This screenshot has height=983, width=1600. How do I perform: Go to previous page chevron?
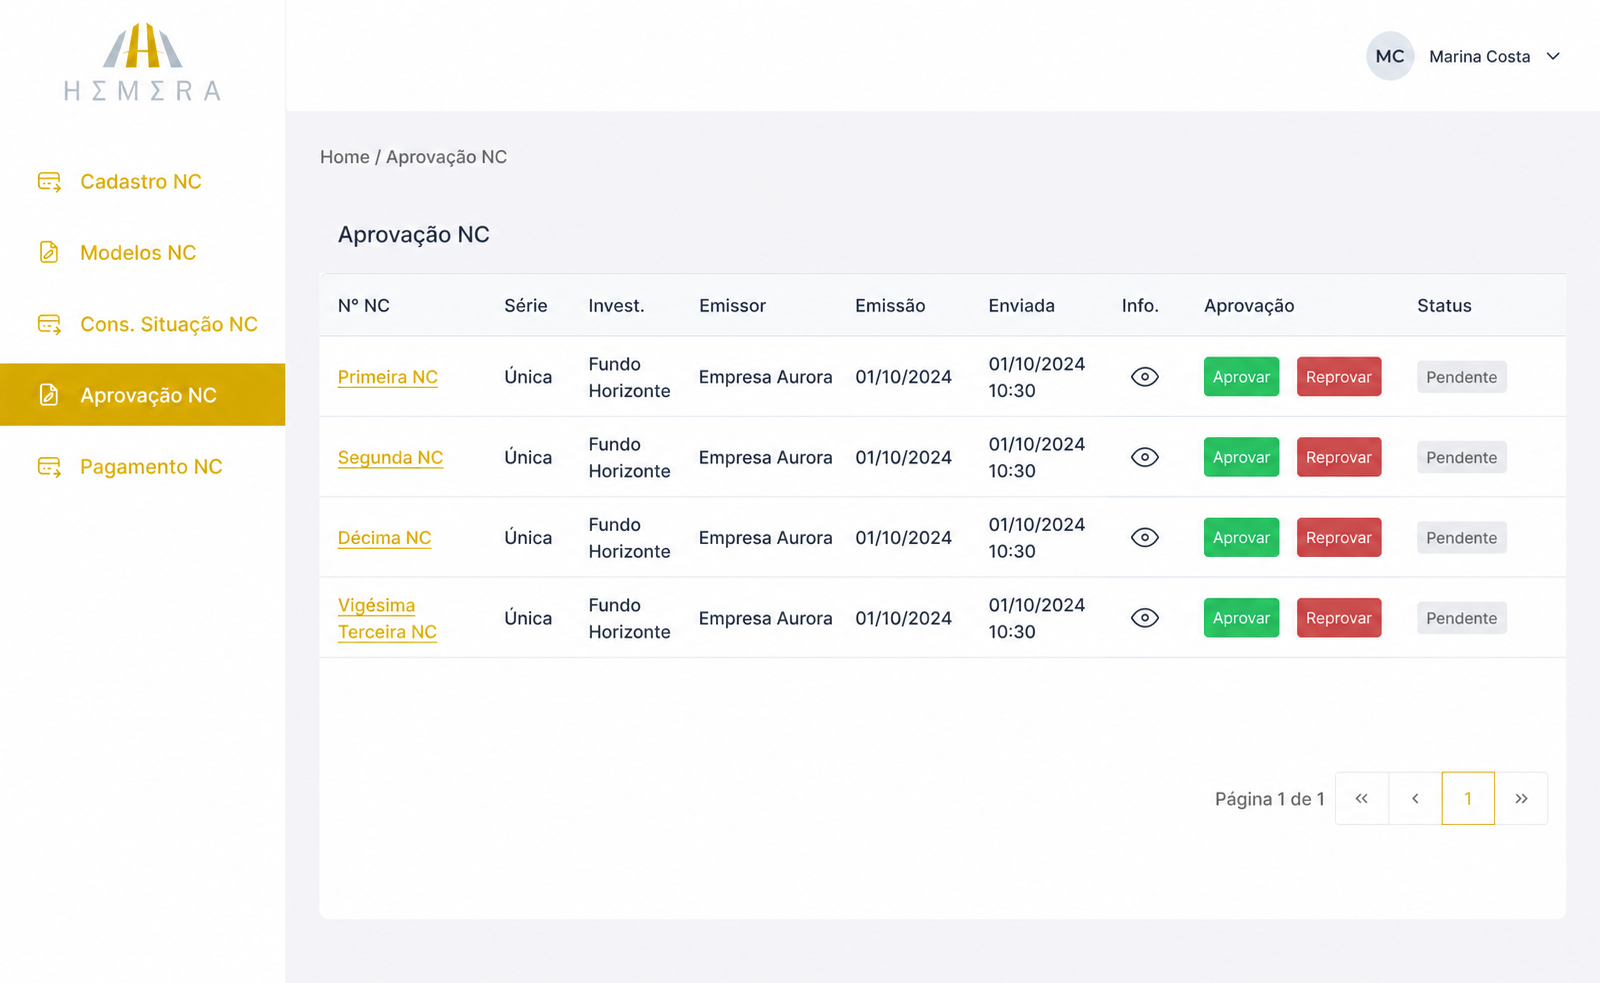(1415, 798)
